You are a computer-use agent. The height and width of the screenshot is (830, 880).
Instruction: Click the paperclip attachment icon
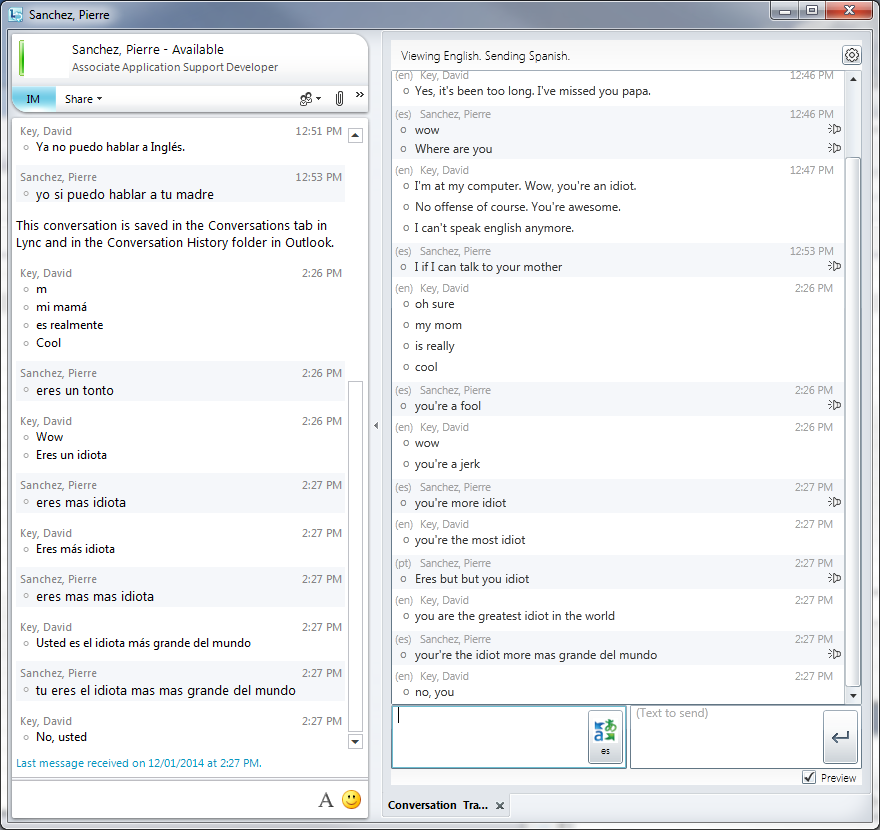pos(339,99)
